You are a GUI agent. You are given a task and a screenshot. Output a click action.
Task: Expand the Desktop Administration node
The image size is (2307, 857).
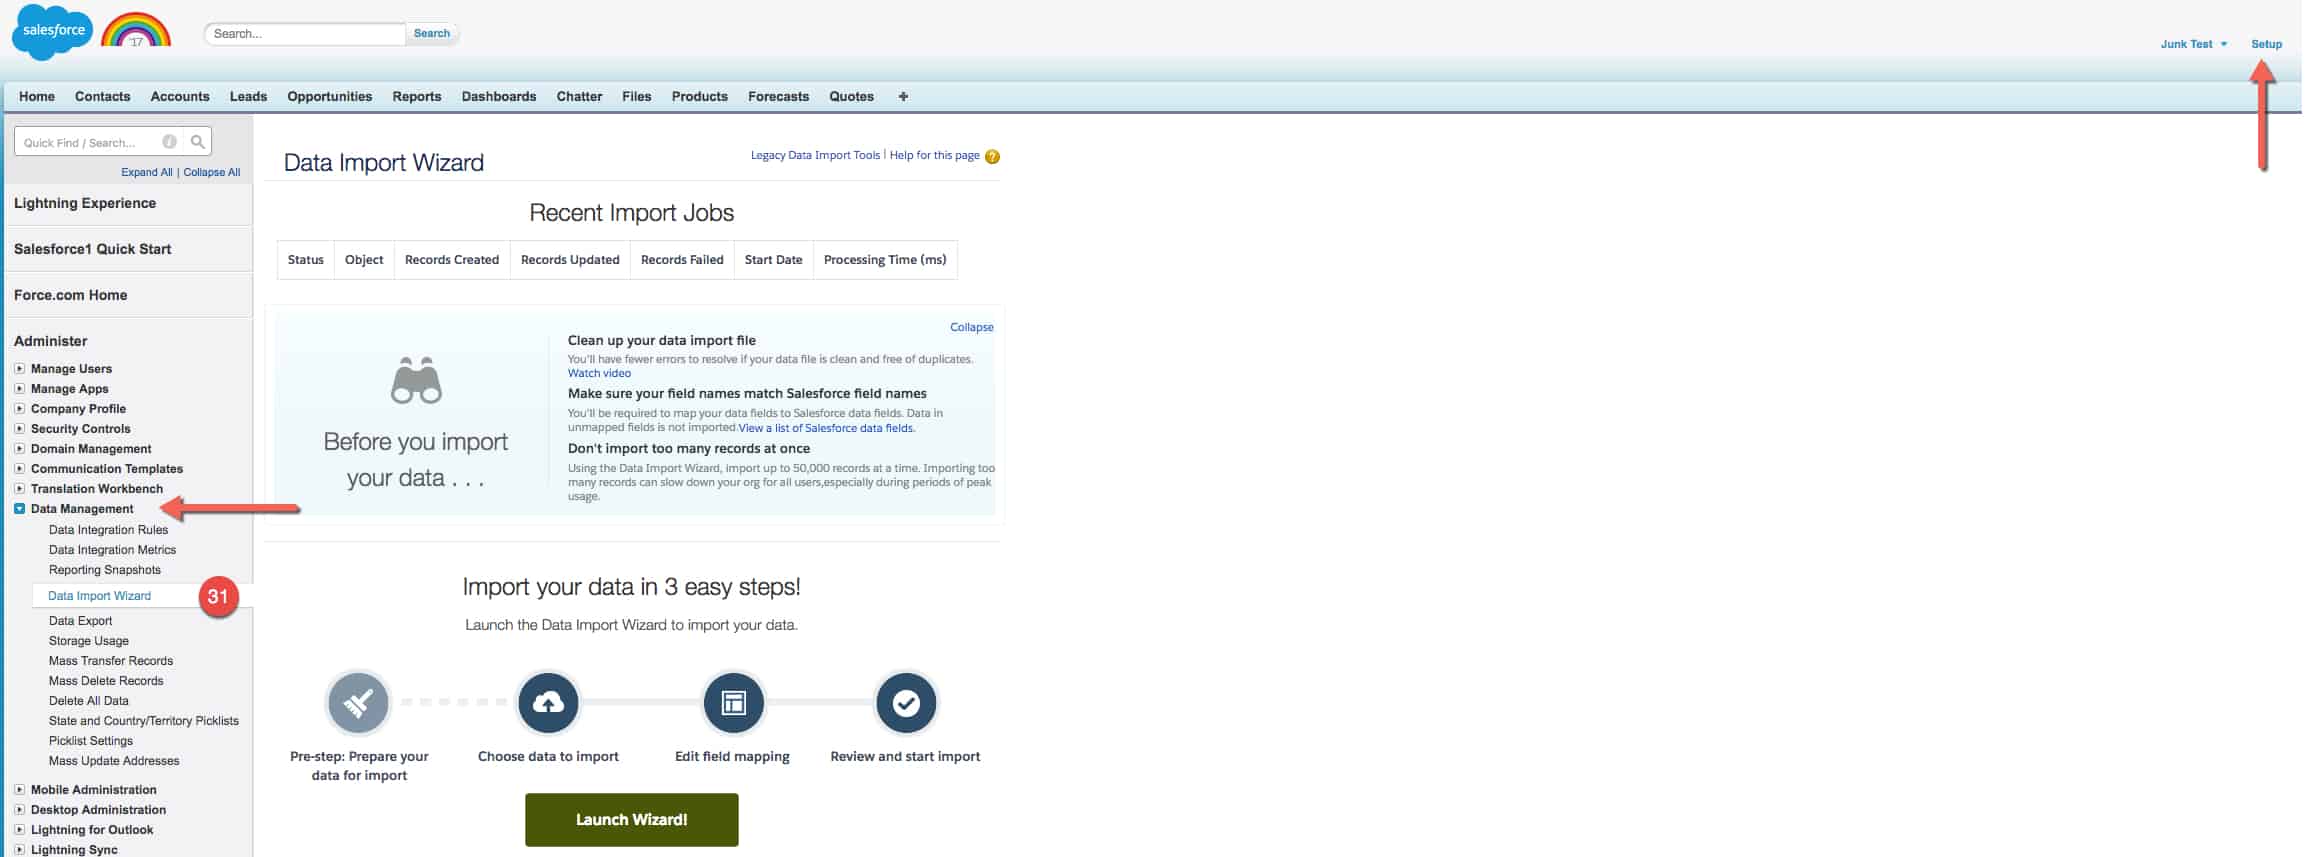pos(19,809)
